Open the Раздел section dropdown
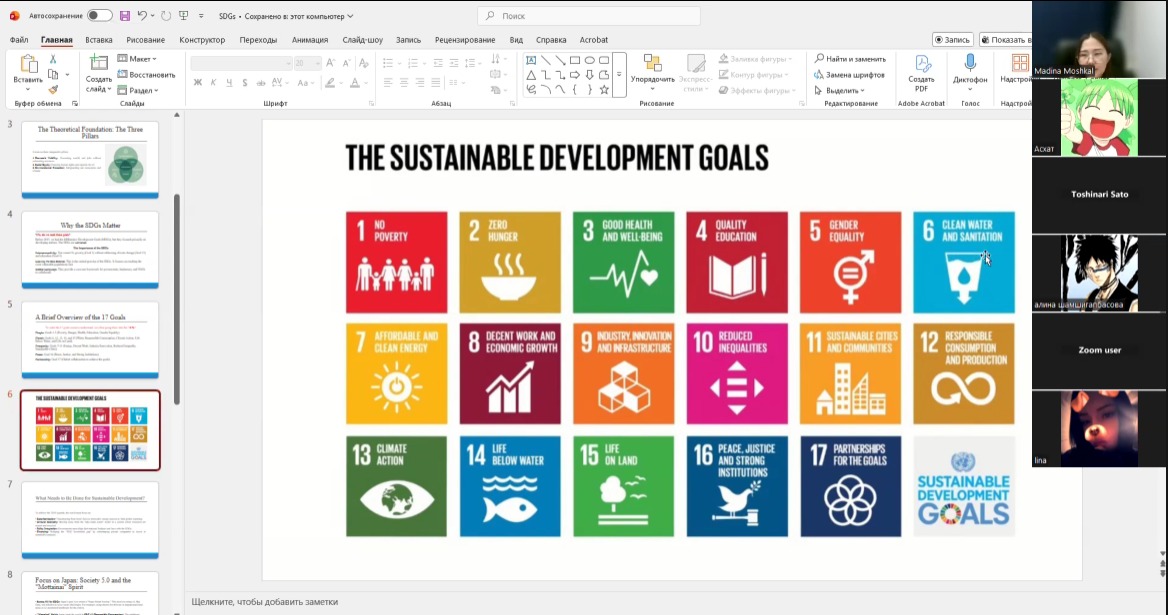Viewport: 1168px width, 615px height. click(139, 90)
